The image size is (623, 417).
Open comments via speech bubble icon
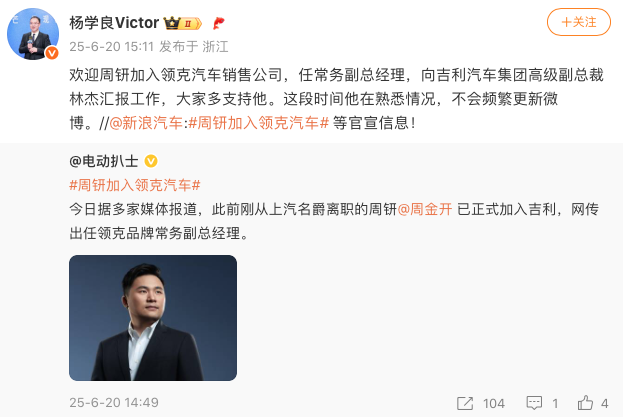point(534,403)
